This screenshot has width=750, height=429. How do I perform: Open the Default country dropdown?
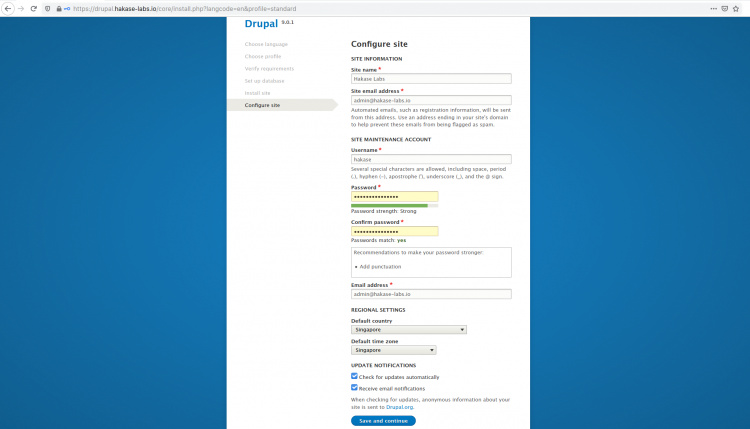click(408, 329)
